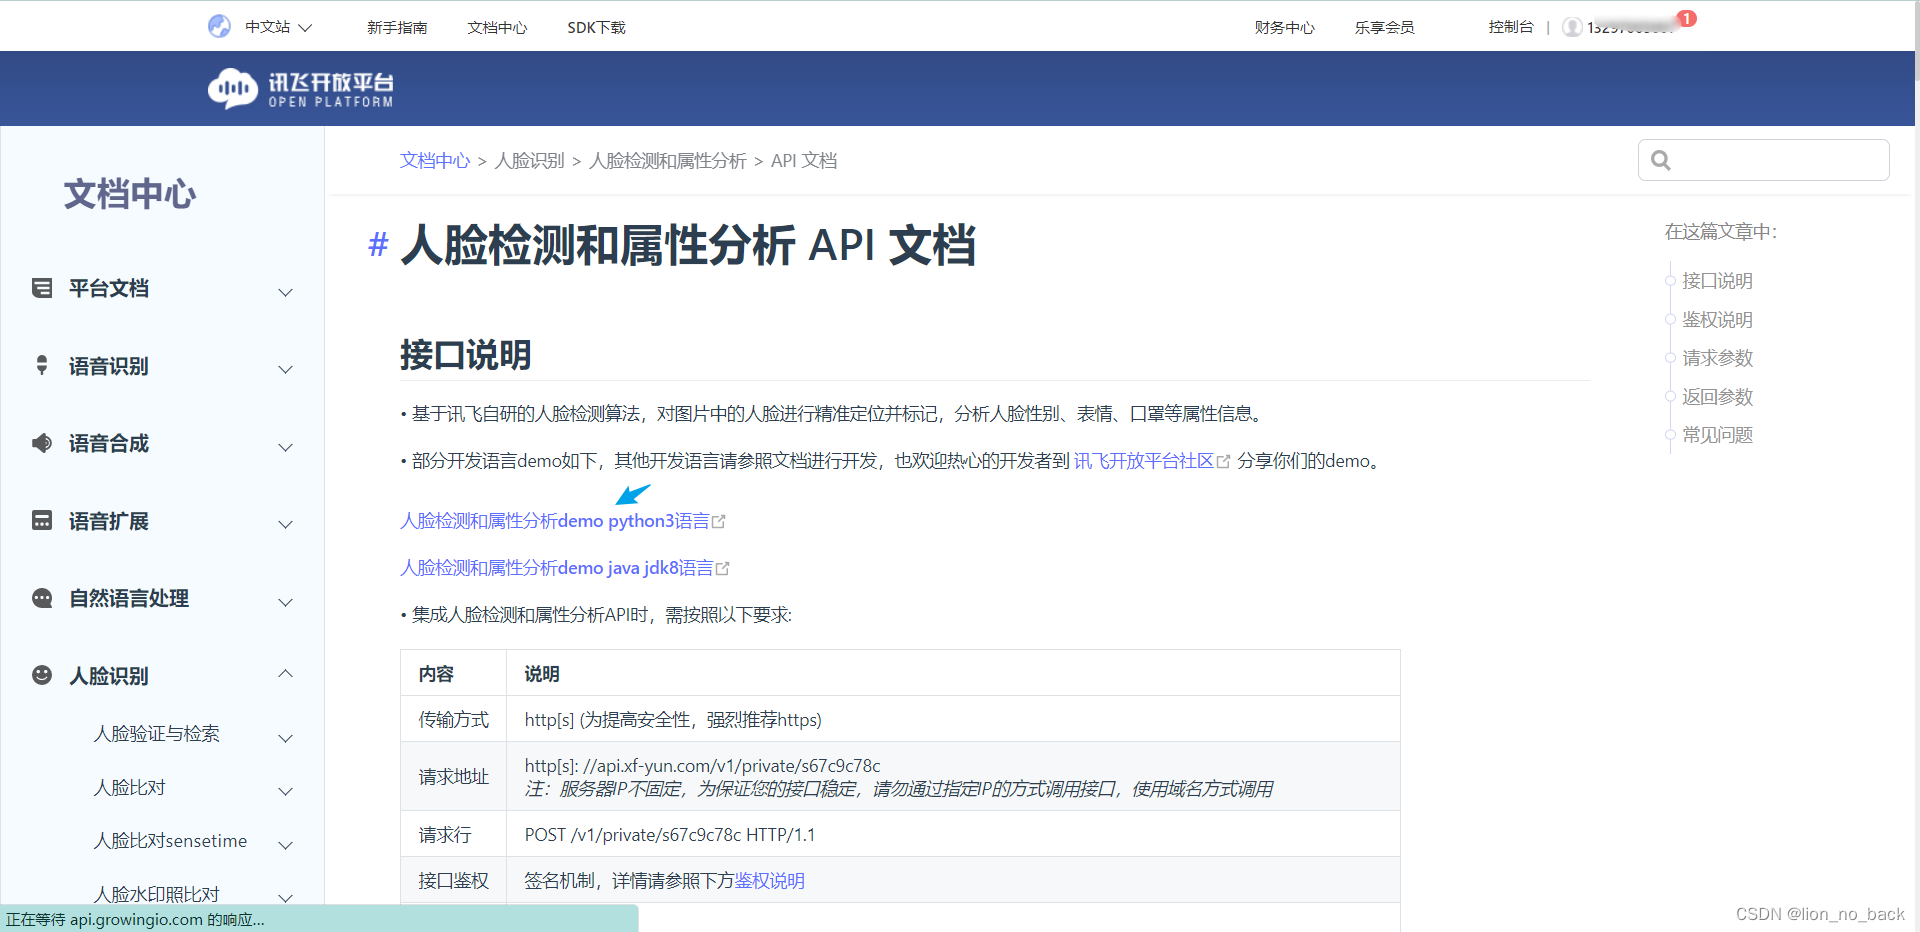Click the 语音合成 speaker icon
Viewport: 1920px width, 932px height.
[x=42, y=443]
